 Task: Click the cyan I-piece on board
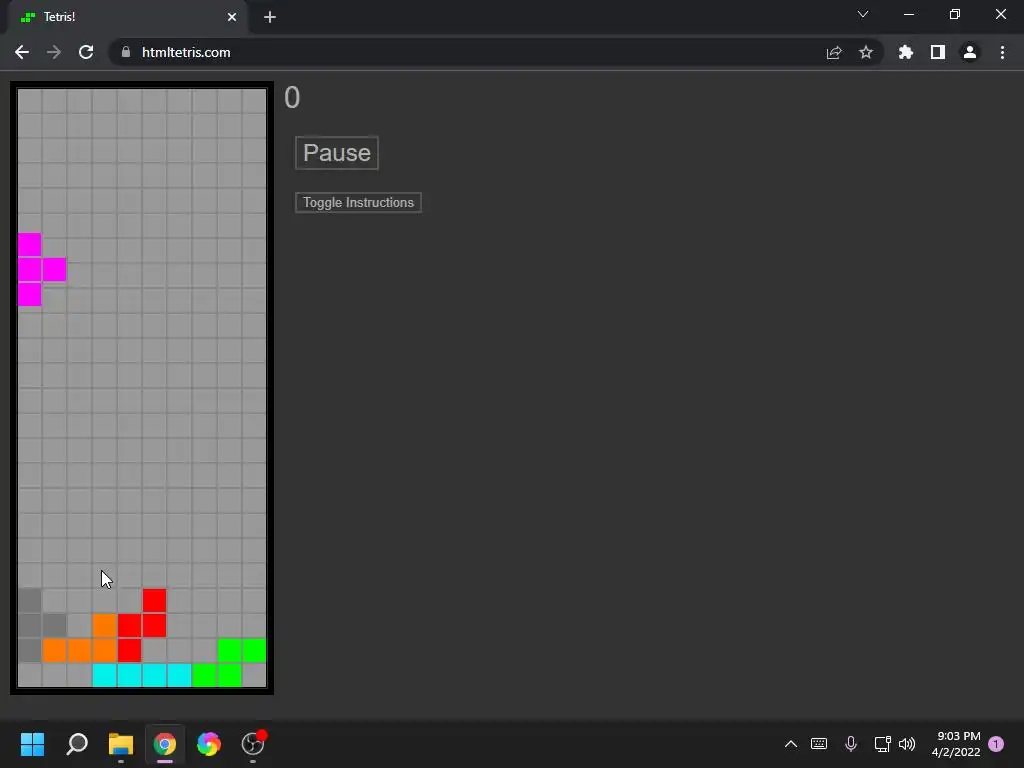click(x=142, y=675)
